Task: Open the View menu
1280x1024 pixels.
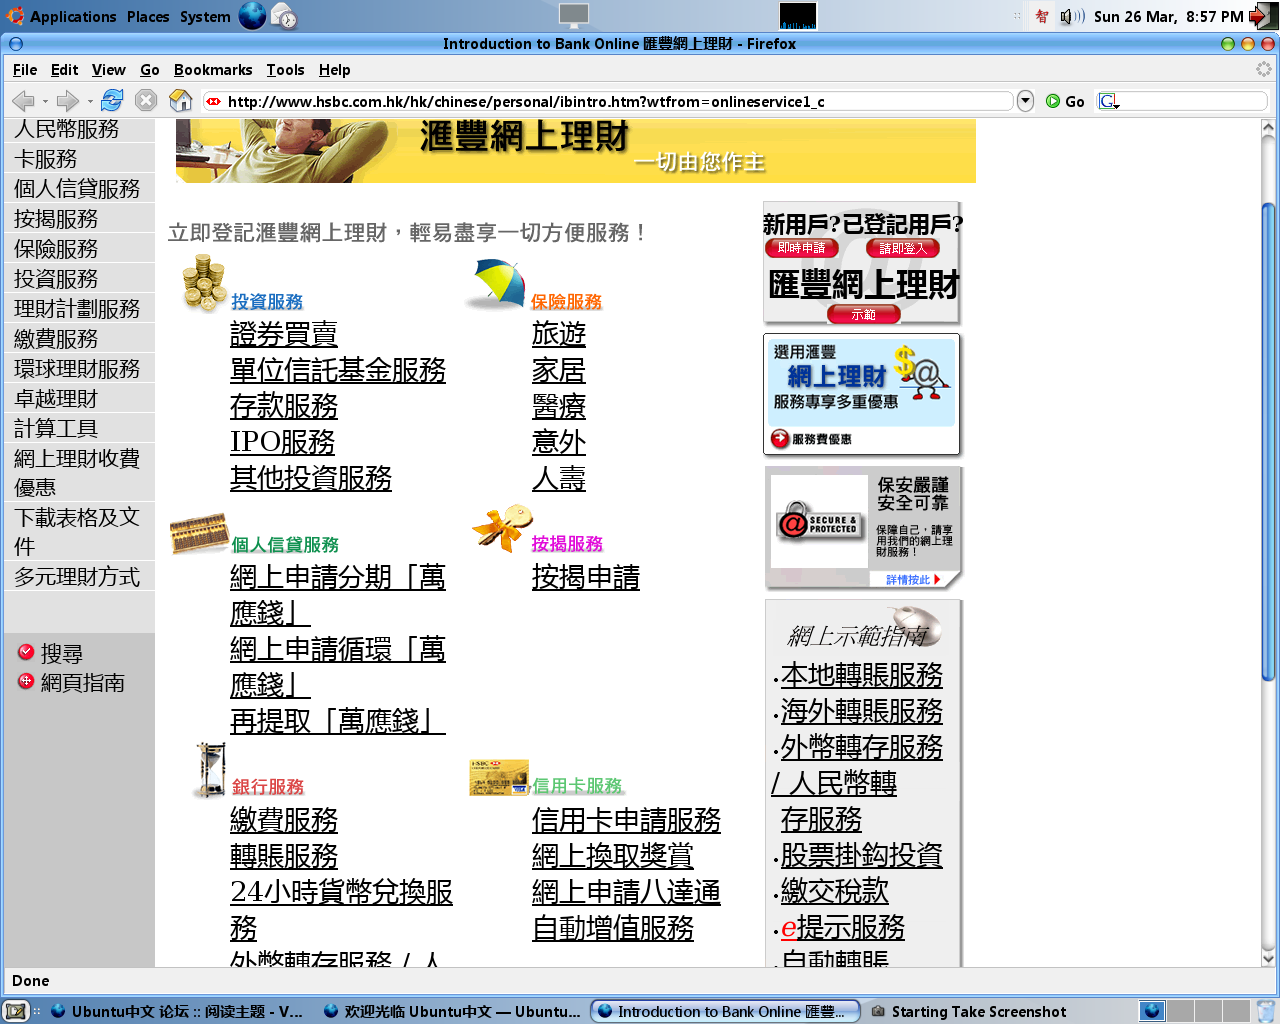Action: click(108, 70)
